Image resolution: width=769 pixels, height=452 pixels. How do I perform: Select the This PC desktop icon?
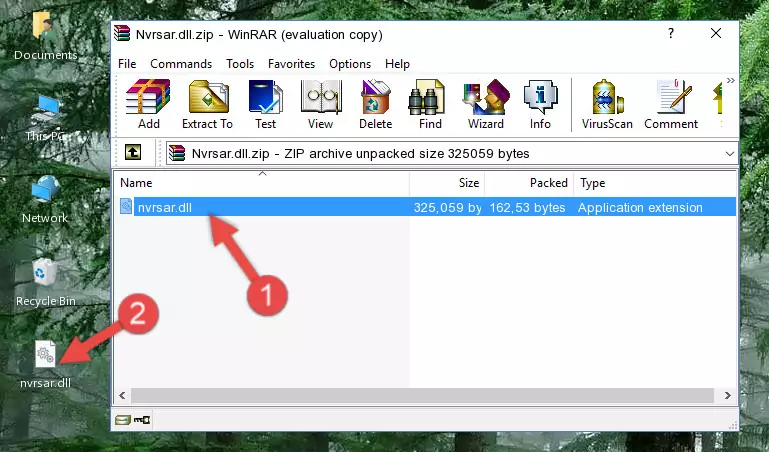pos(46,118)
